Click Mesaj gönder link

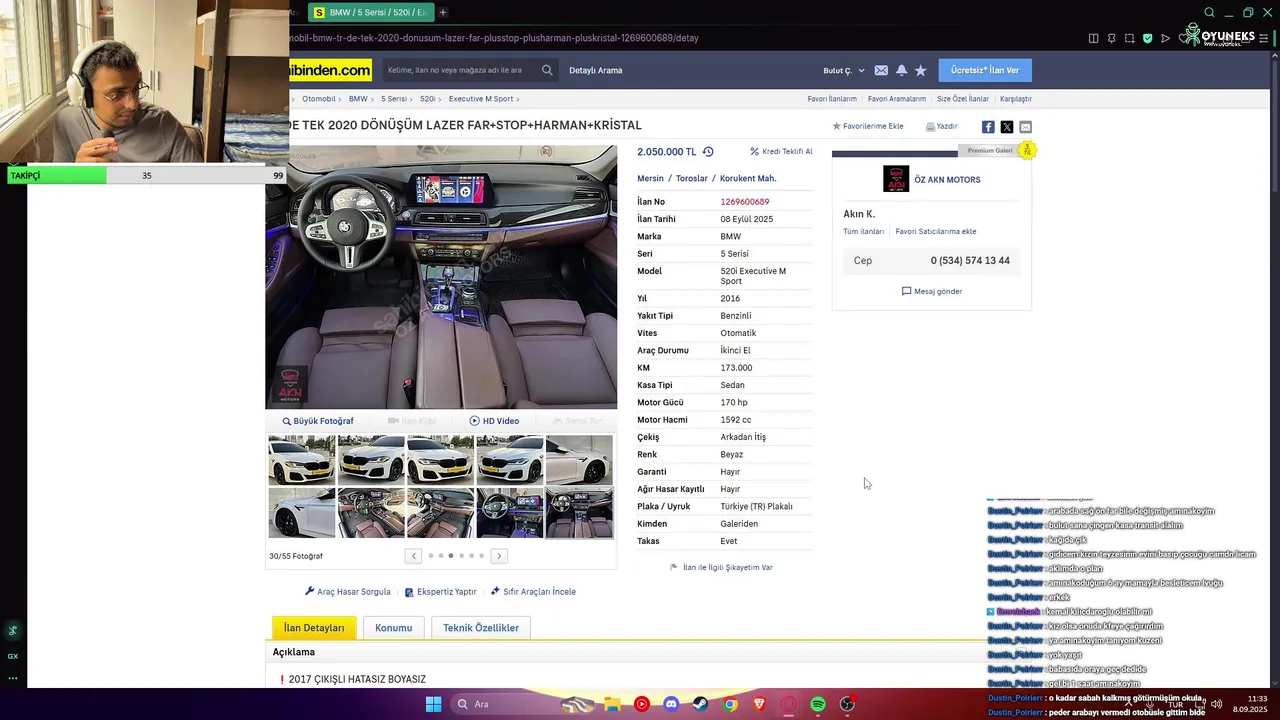932,291
